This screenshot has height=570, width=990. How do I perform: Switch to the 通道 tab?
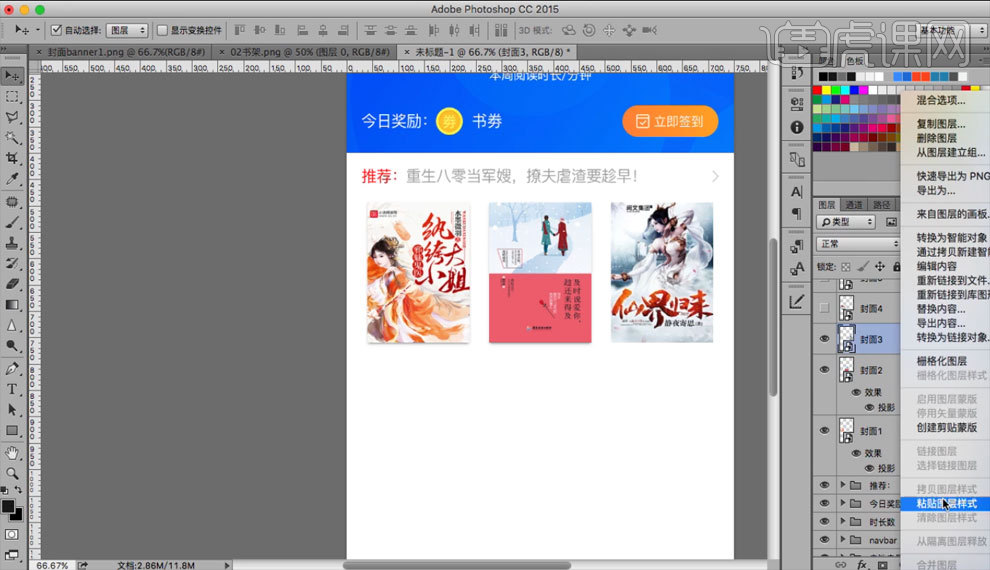click(x=854, y=205)
